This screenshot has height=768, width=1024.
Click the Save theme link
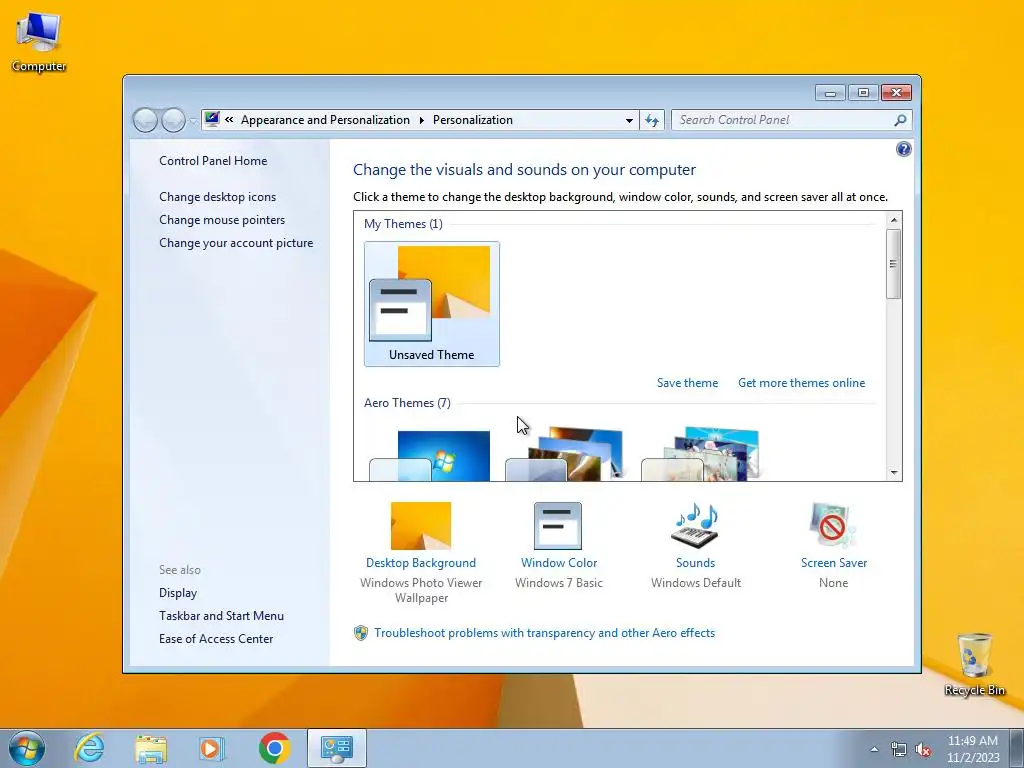[x=687, y=383]
